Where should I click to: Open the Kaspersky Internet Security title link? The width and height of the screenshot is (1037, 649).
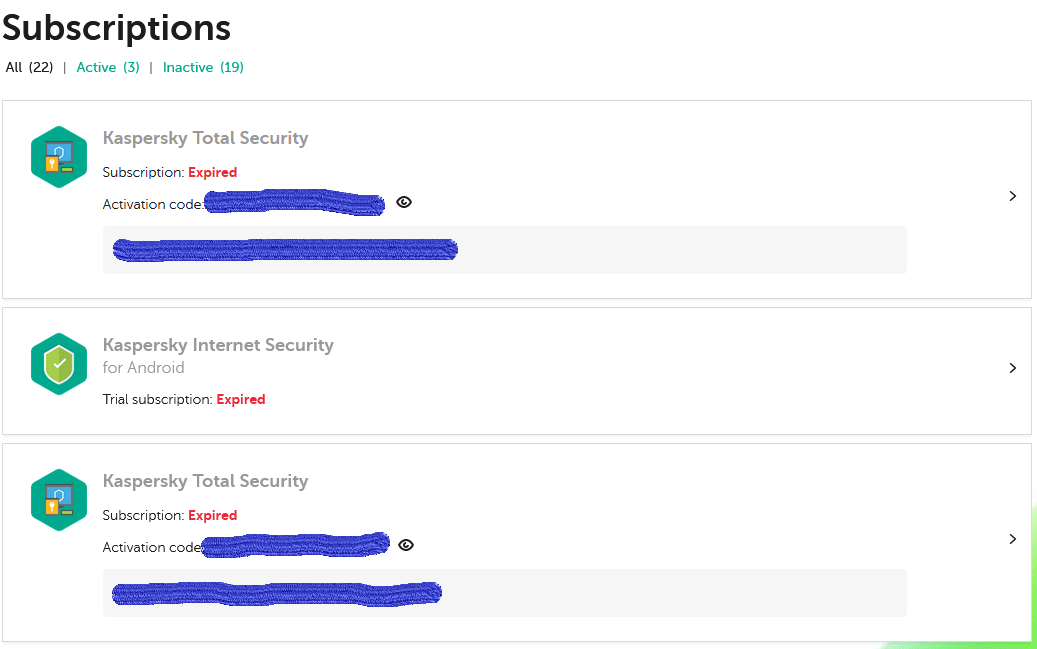pos(218,345)
